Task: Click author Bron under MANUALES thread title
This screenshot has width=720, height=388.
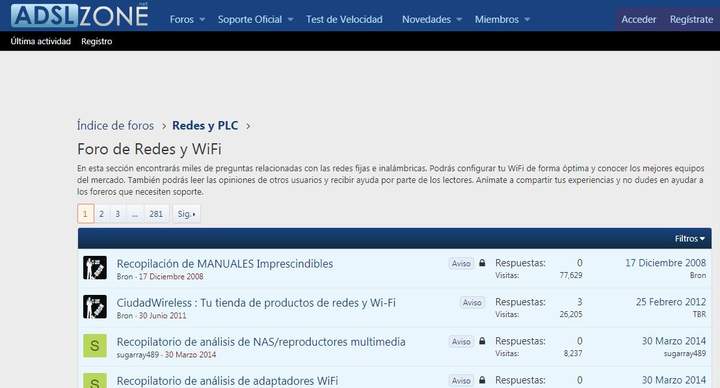Action: click(124, 276)
